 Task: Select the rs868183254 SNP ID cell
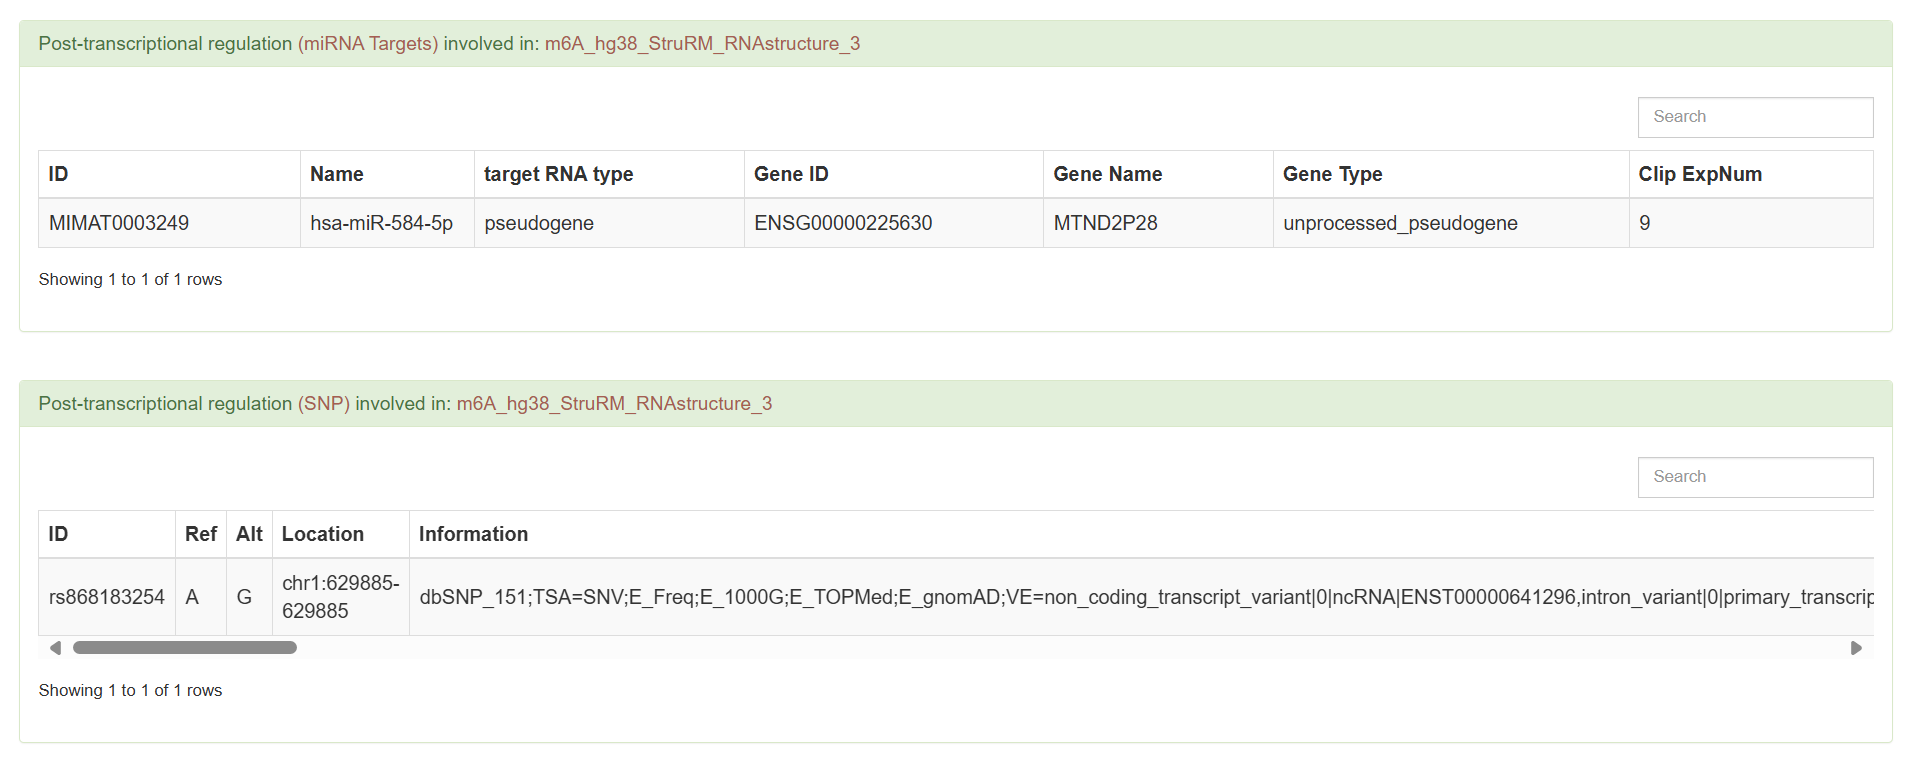(x=106, y=597)
